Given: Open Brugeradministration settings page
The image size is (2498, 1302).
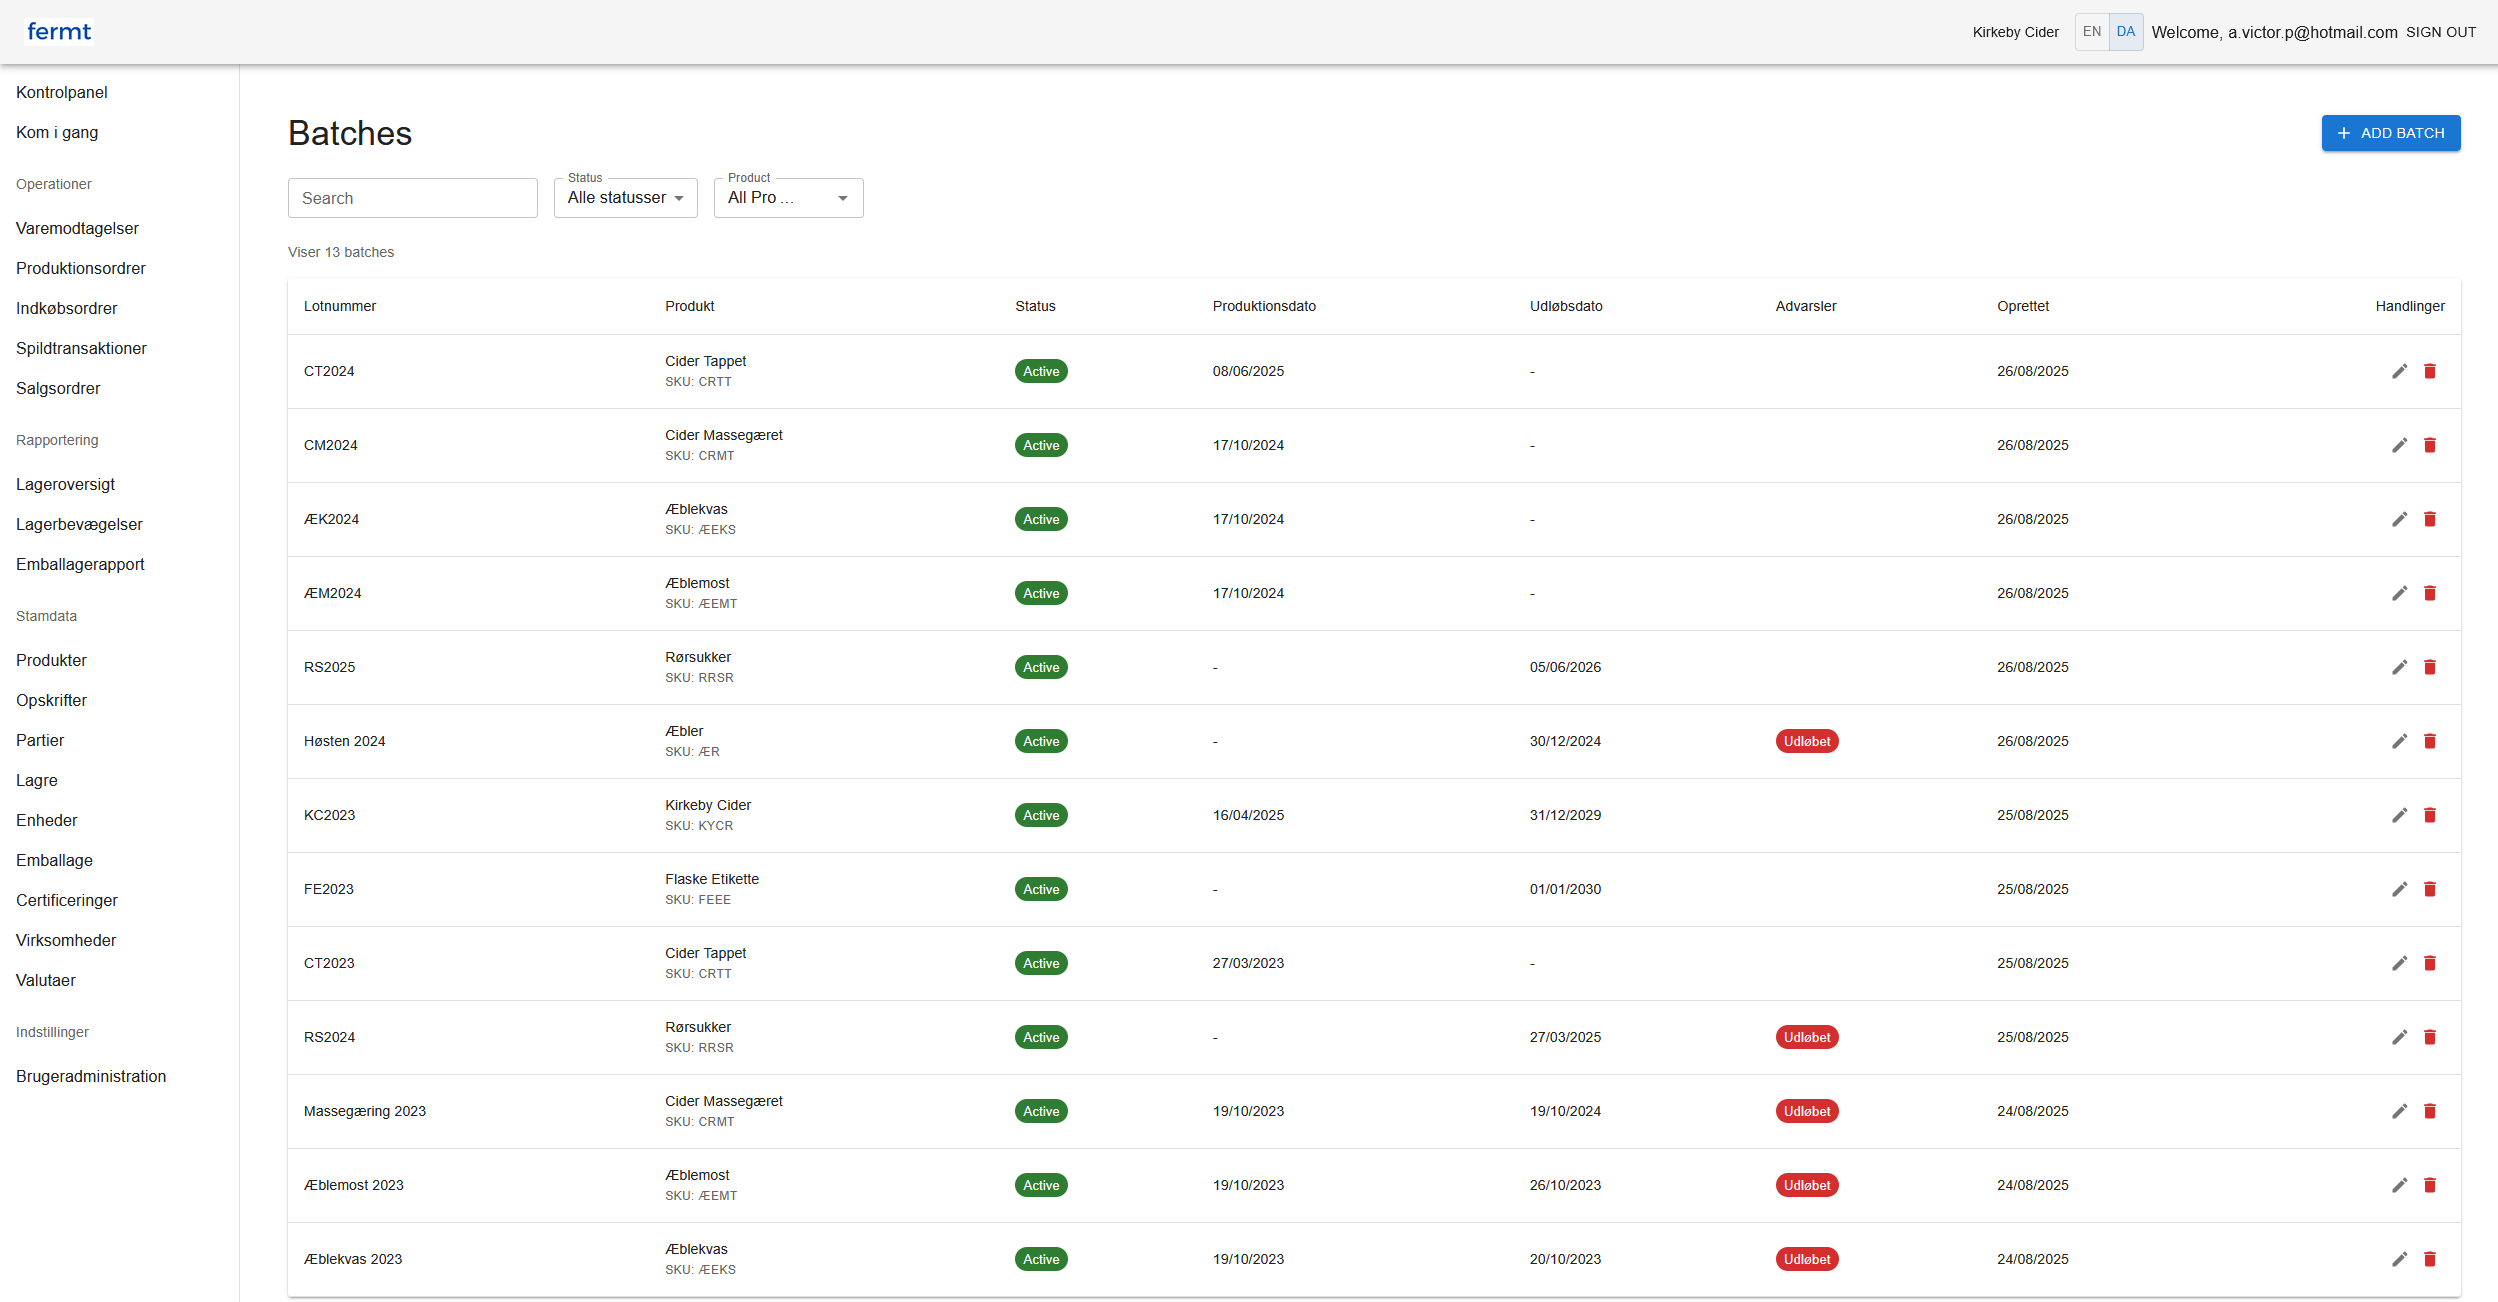Looking at the screenshot, I should [91, 1076].
